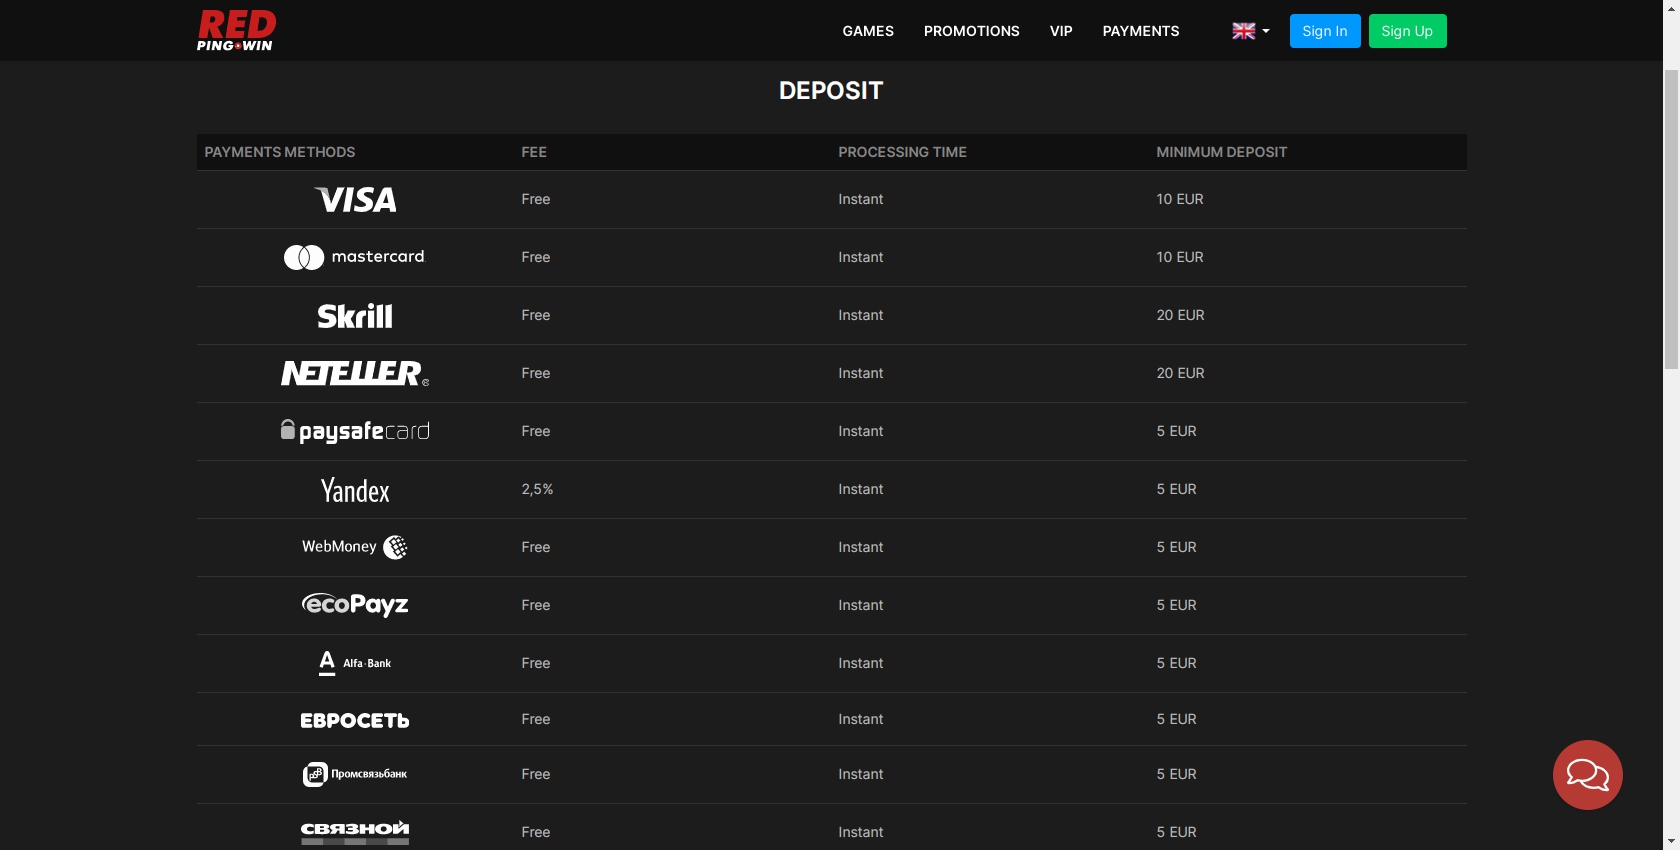Click the Alfa-Bank payment logo

click(x=355, y=663)
